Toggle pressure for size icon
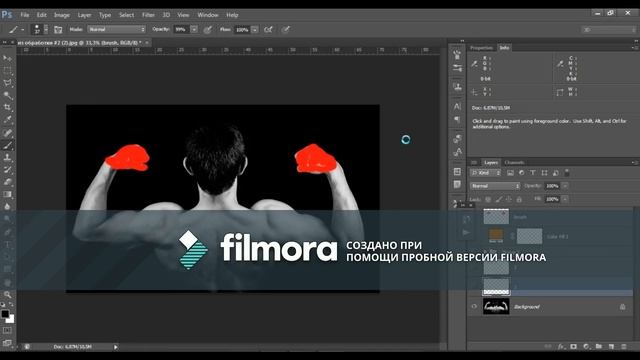Screen dimensions: 640x360 click(286, 29)
